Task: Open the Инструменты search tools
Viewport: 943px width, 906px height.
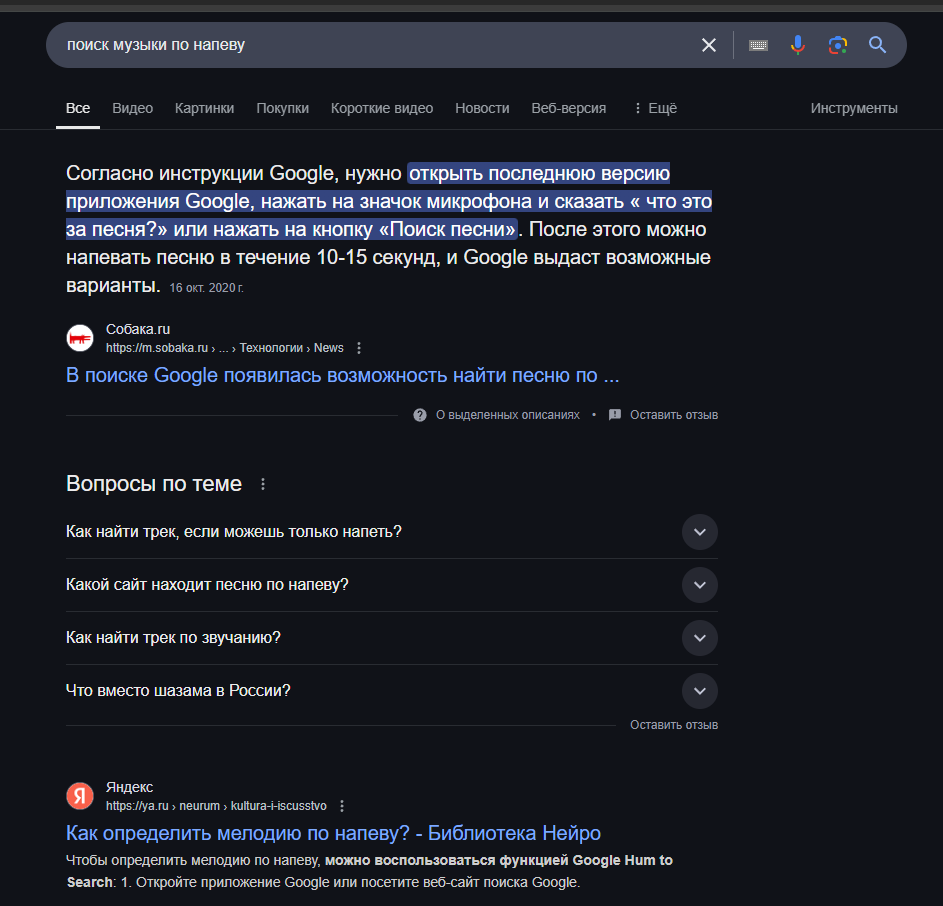Action: click(854, 108)
